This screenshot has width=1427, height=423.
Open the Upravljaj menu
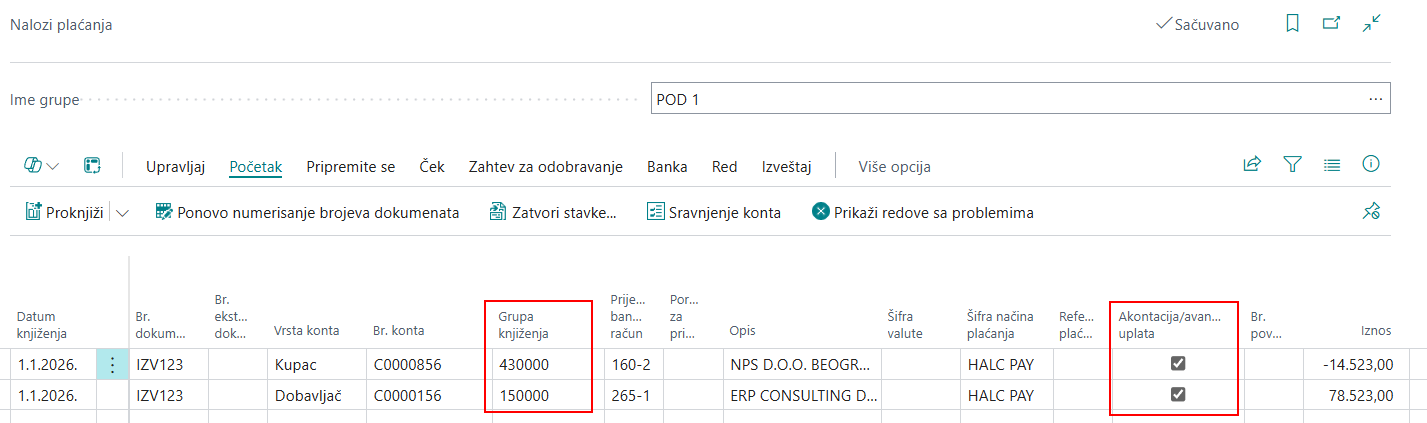pyautogui.click(x=176, y=167)
